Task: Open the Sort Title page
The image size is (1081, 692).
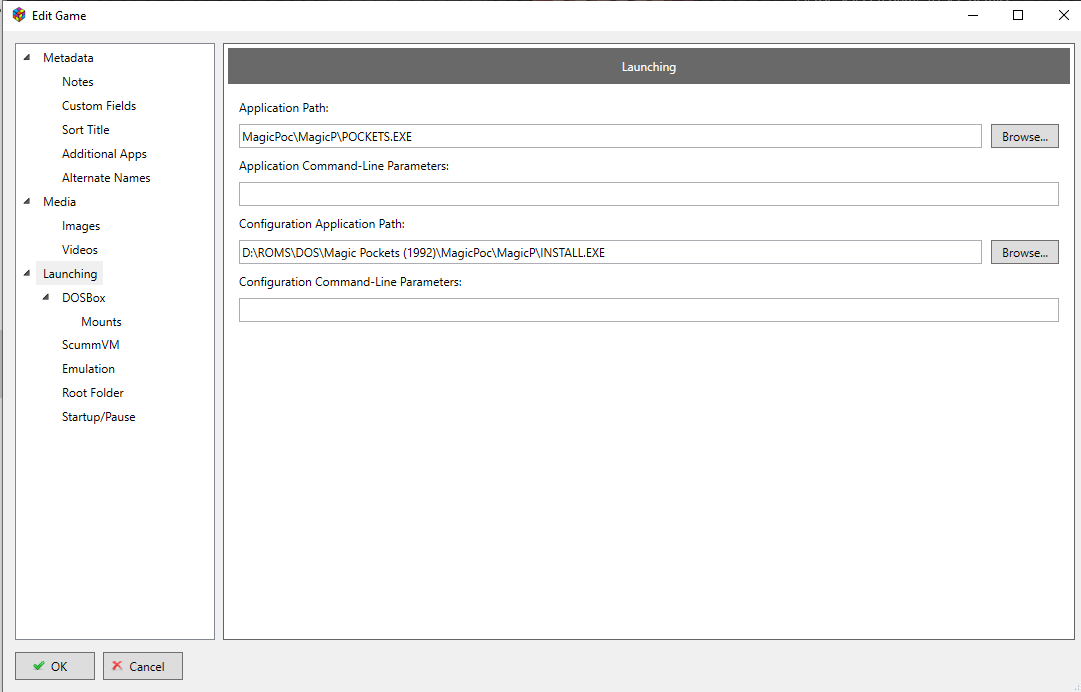Action: [85, 130]
